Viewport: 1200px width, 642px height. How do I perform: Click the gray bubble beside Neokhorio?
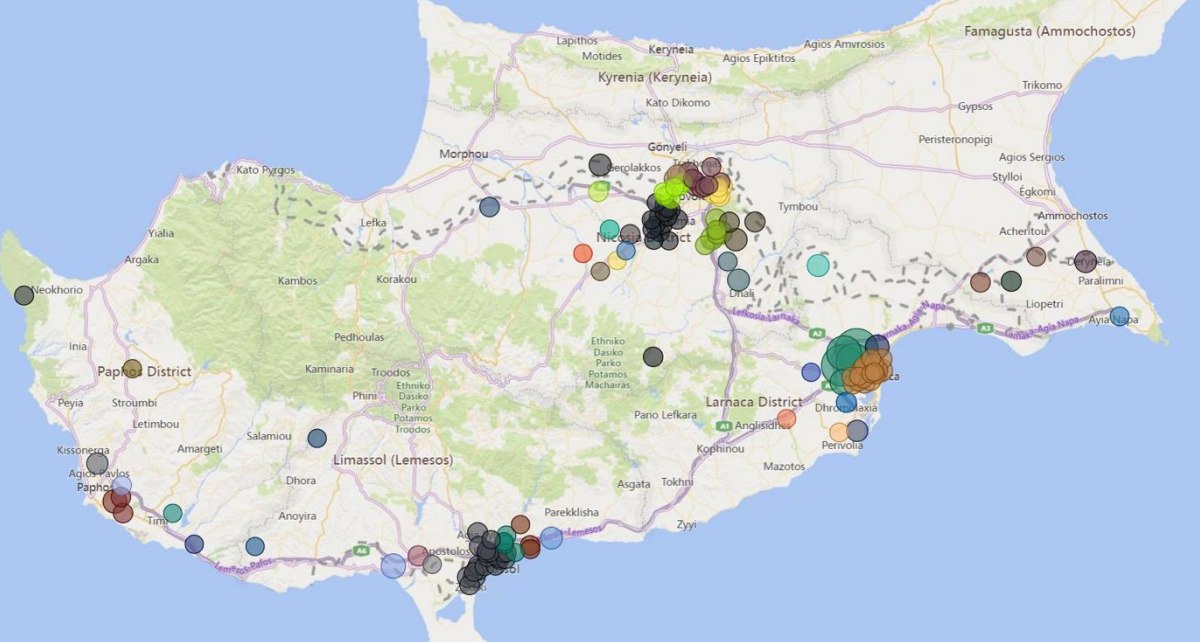(24, 295)
